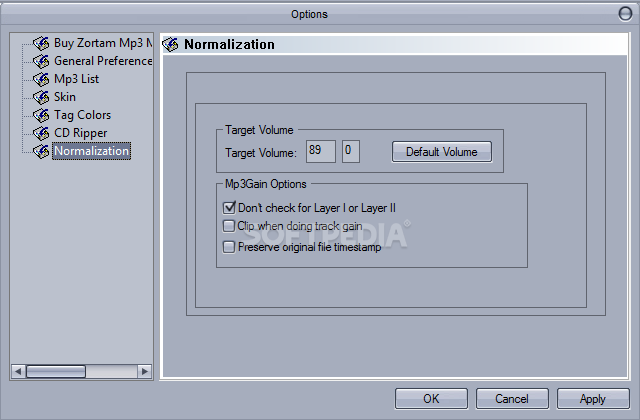Viewport: 640px width, 420px height.
Task: Apply the normalization settings
Action: click(593, 398)
